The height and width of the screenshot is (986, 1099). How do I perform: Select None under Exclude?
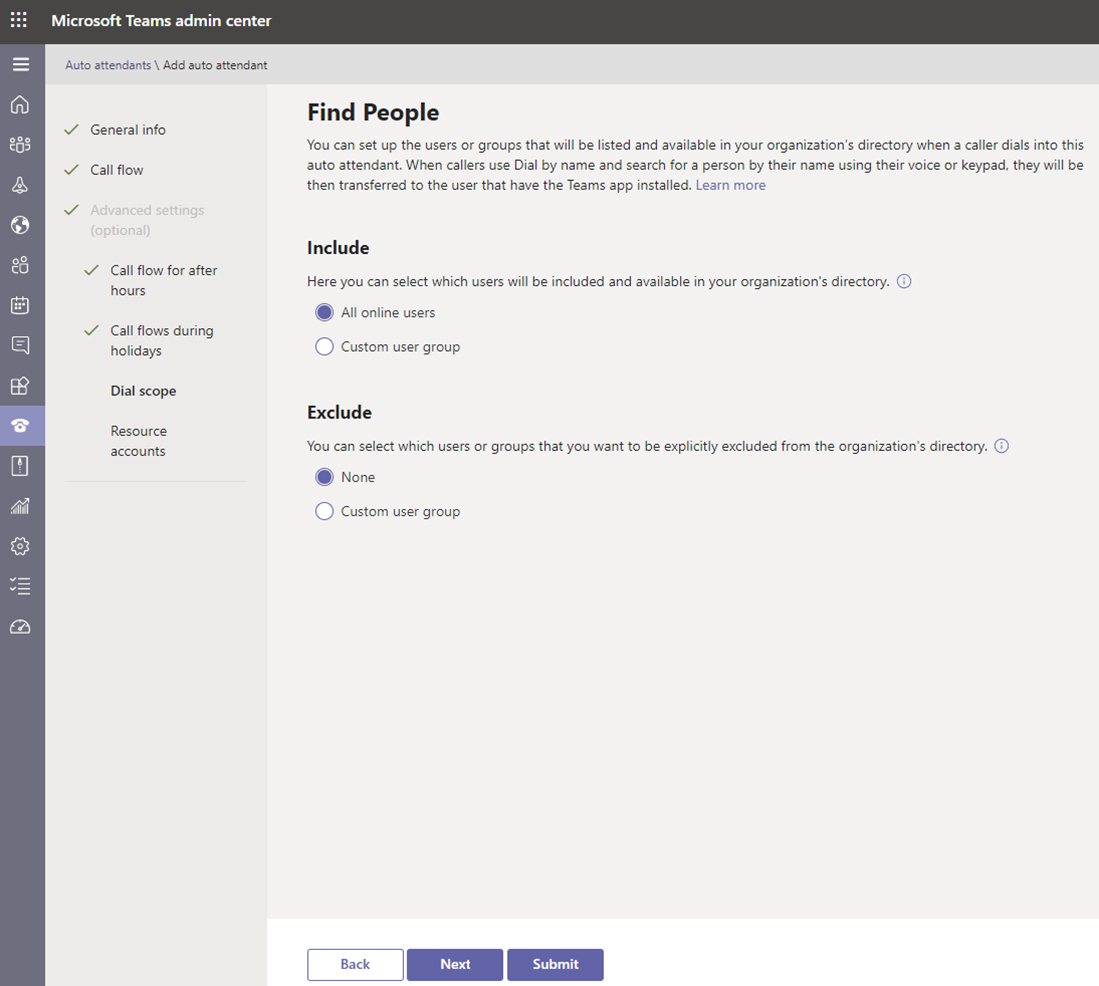point(324,478)
